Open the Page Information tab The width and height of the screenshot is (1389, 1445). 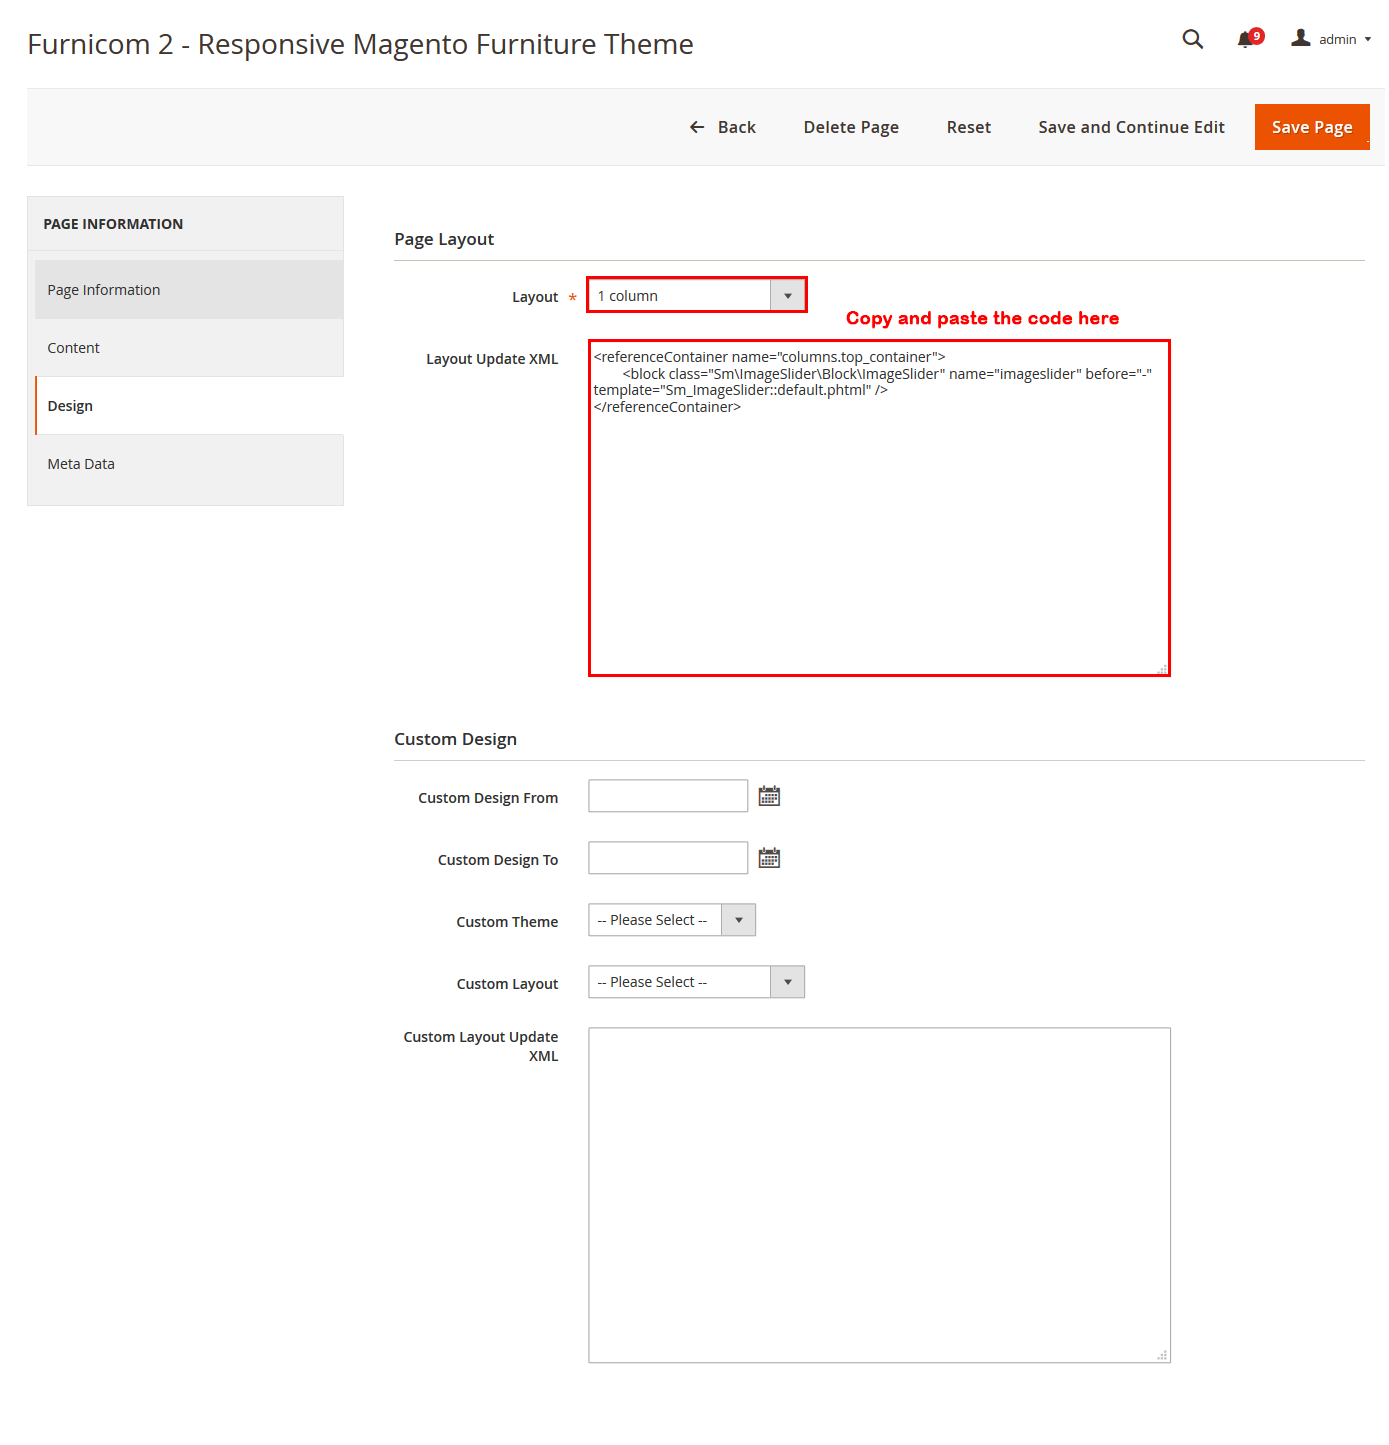point(189,290)
